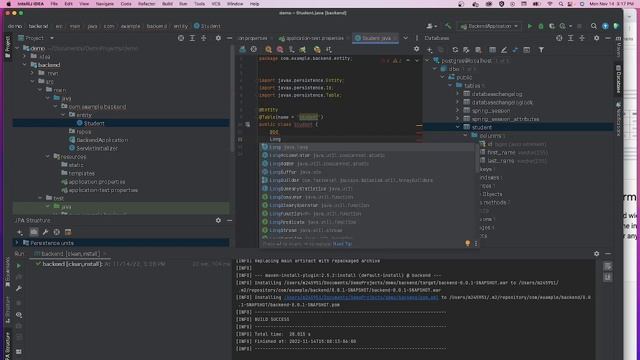Toggle Database tool window stripe button
The height and width of the screenshot is (360, 640).
pos(618,78)
